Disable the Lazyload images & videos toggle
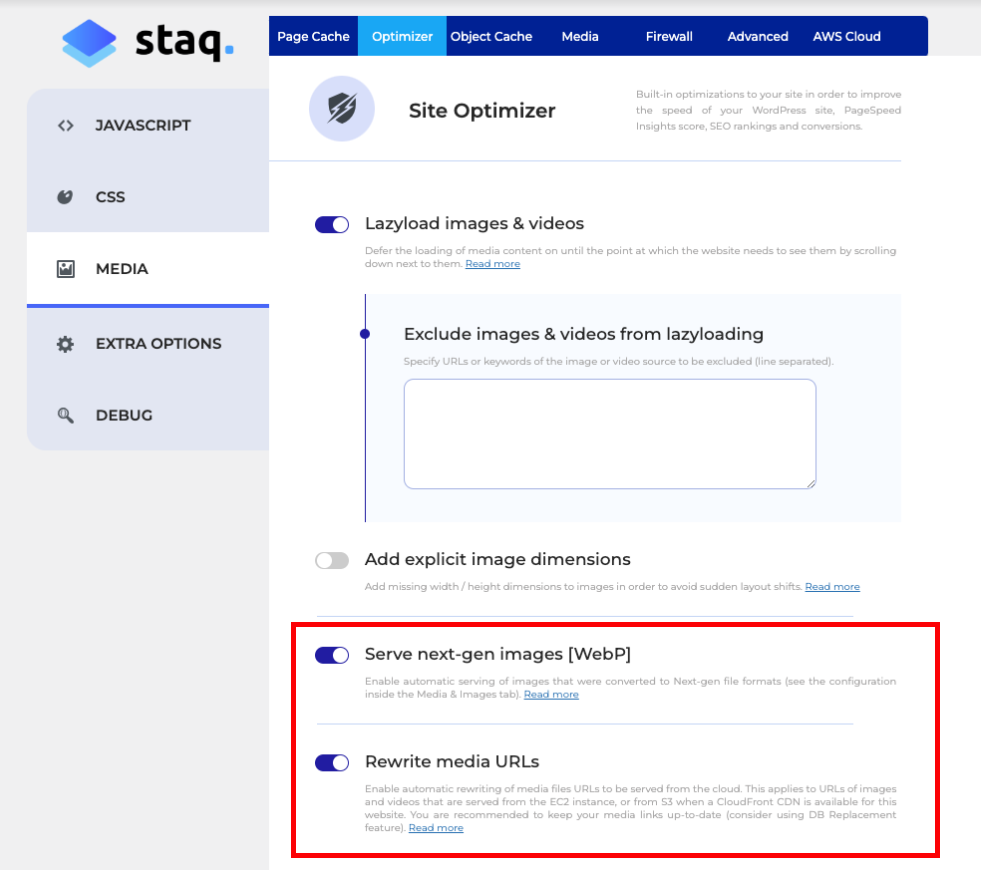Image resolution: width=981 pixels, height=870 pixels. click(331, 224)
